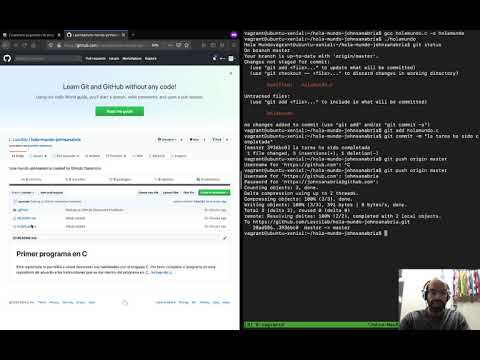Open the Branch selector dropdown
Screen dimensions: 480x360
click(23, 193)
